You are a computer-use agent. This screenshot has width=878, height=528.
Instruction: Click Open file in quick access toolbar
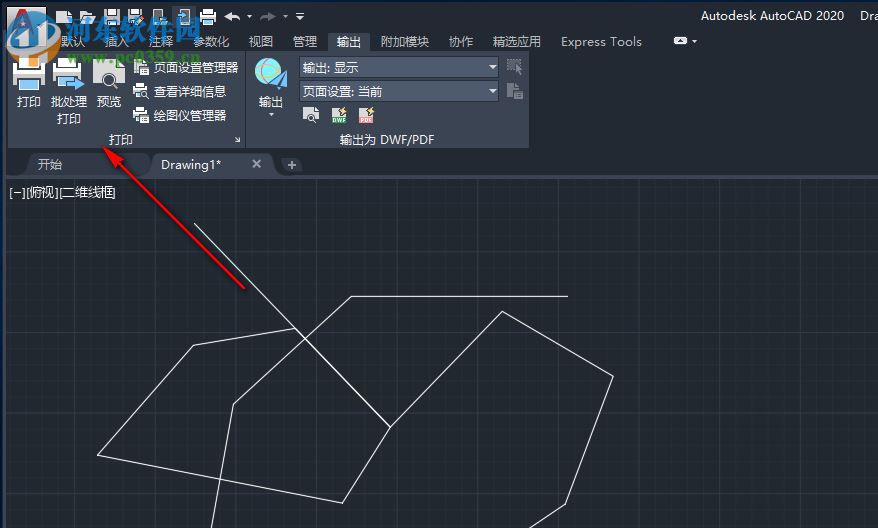pyautogui.click(x=86, y=17)
